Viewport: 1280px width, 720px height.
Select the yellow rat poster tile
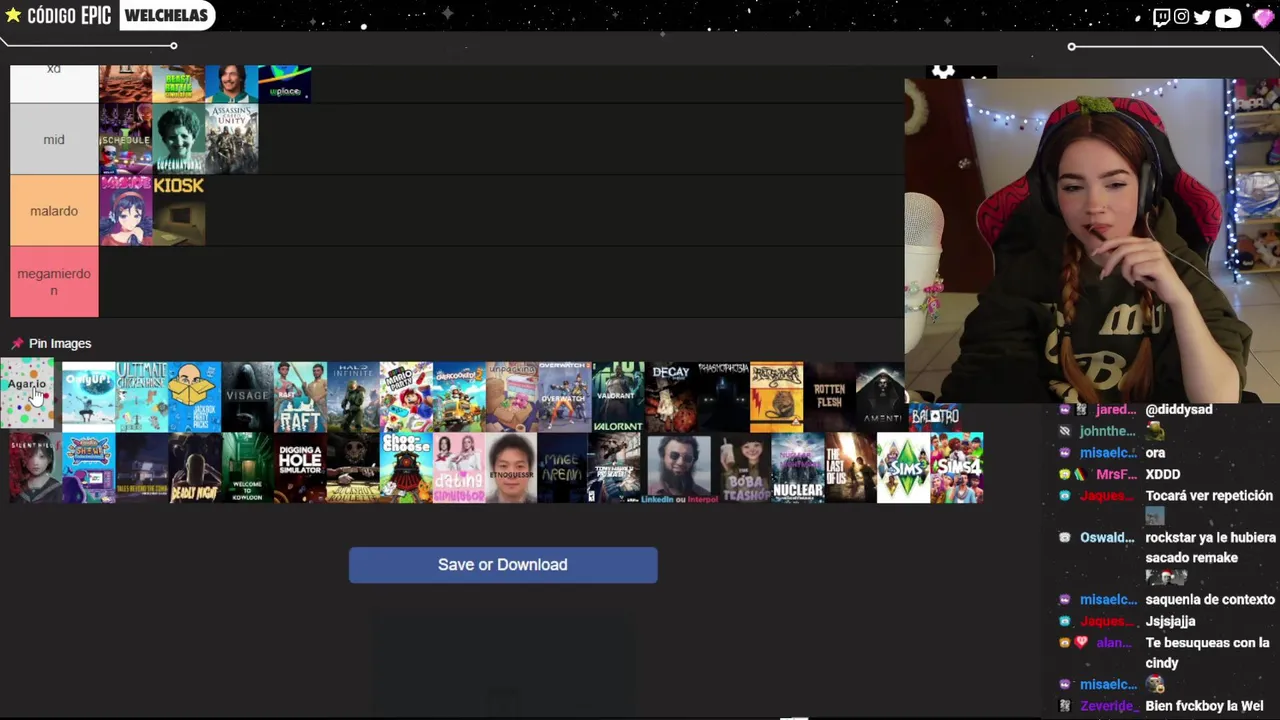777,397
